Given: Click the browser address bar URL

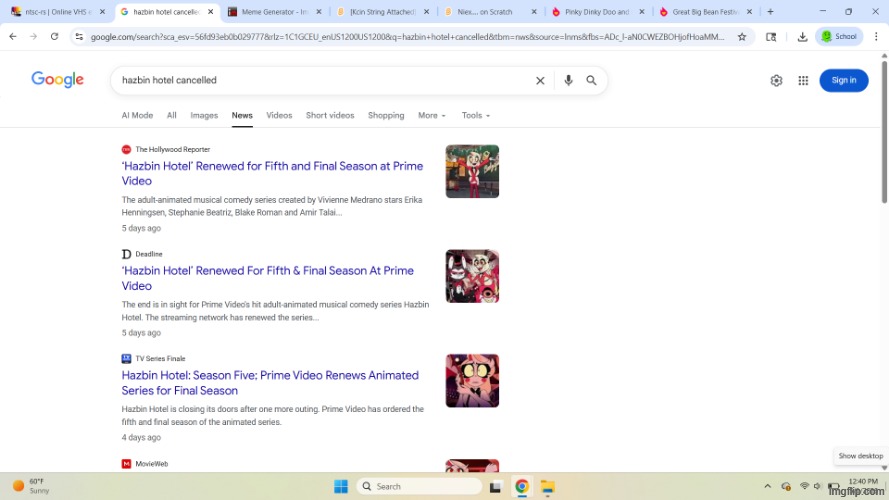Looking at the screenshot, I should pyautogui.click(x=407, y=37).
